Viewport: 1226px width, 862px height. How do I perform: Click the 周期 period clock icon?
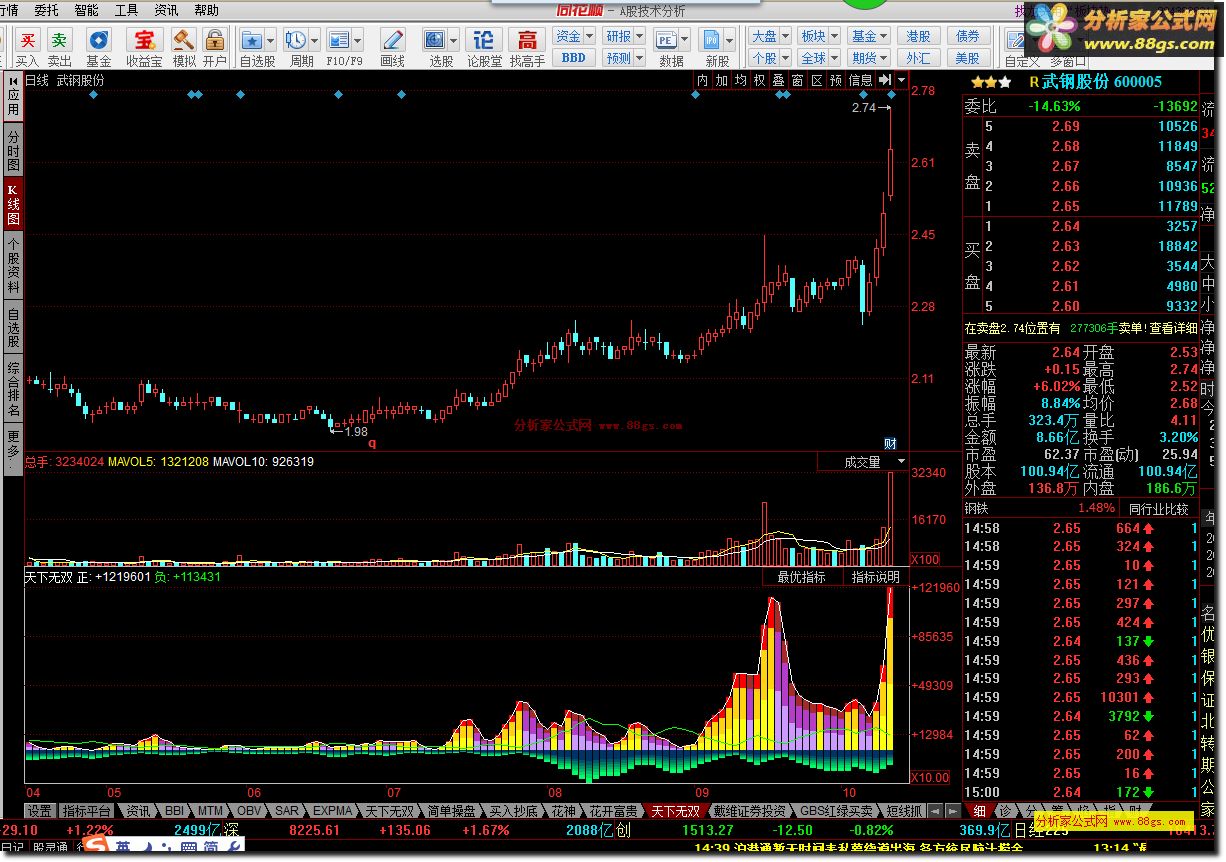pos(295,40)
